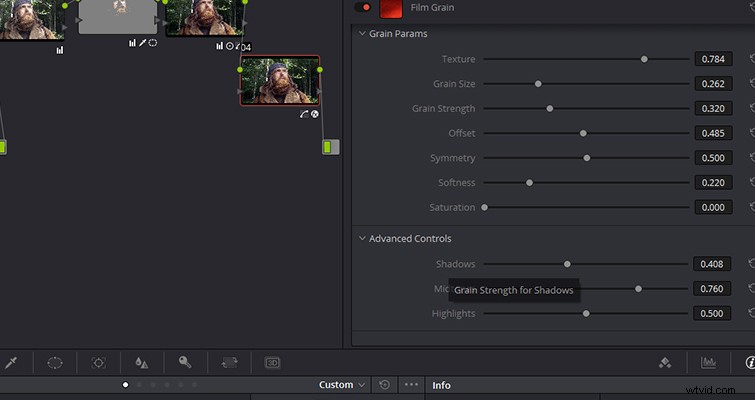
Task: Click the value field showing 0.760
Action: (x=712, y=289)
